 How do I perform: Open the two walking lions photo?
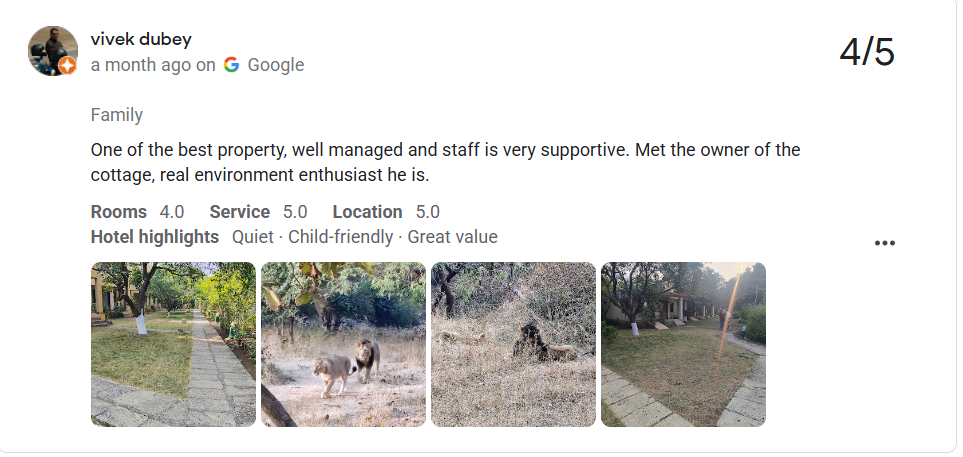click(x=343, y=345)
